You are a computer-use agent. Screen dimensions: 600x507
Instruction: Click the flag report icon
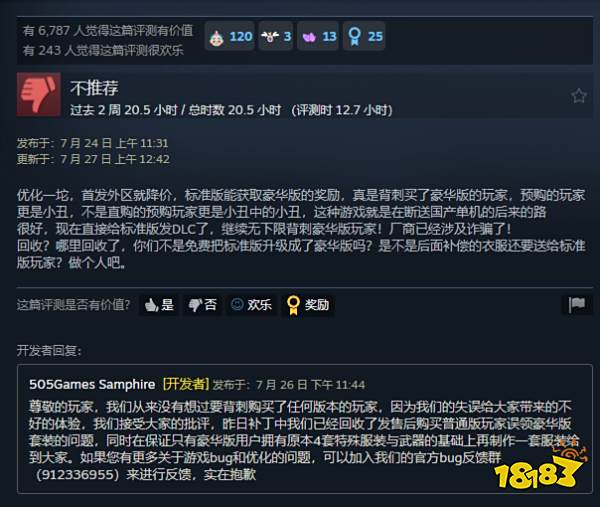coord(577,305)
